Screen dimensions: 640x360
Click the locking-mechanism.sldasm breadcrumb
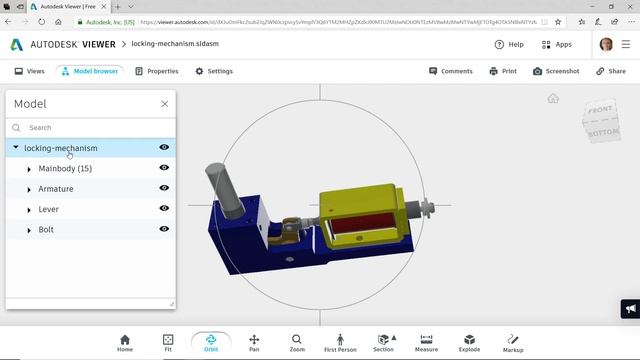coord(175,44)
